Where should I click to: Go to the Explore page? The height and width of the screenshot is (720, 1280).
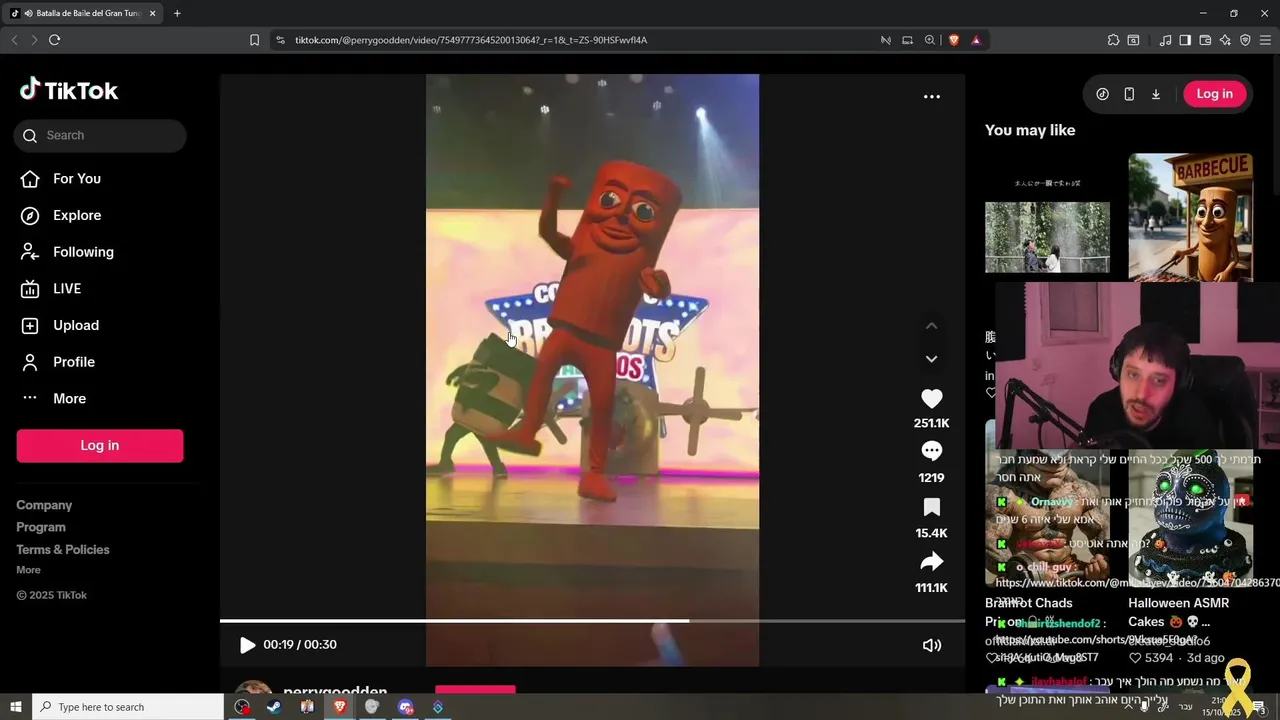(x=61, y=215)
